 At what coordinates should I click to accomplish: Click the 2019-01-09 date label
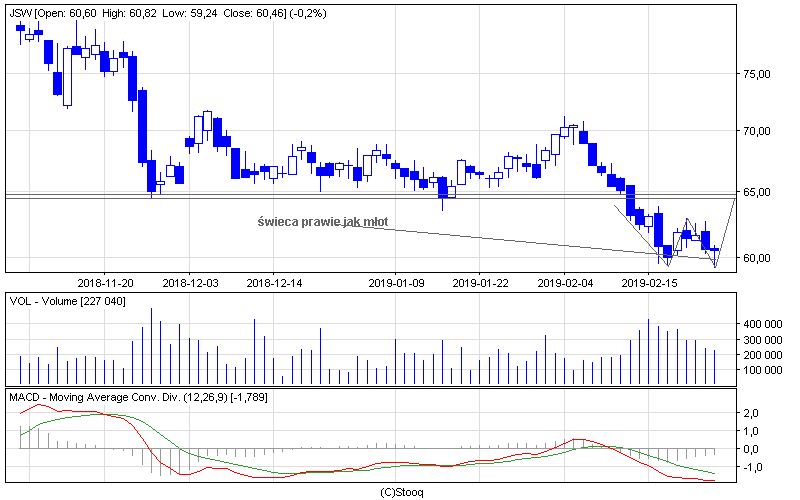click(x=396, y=283)
